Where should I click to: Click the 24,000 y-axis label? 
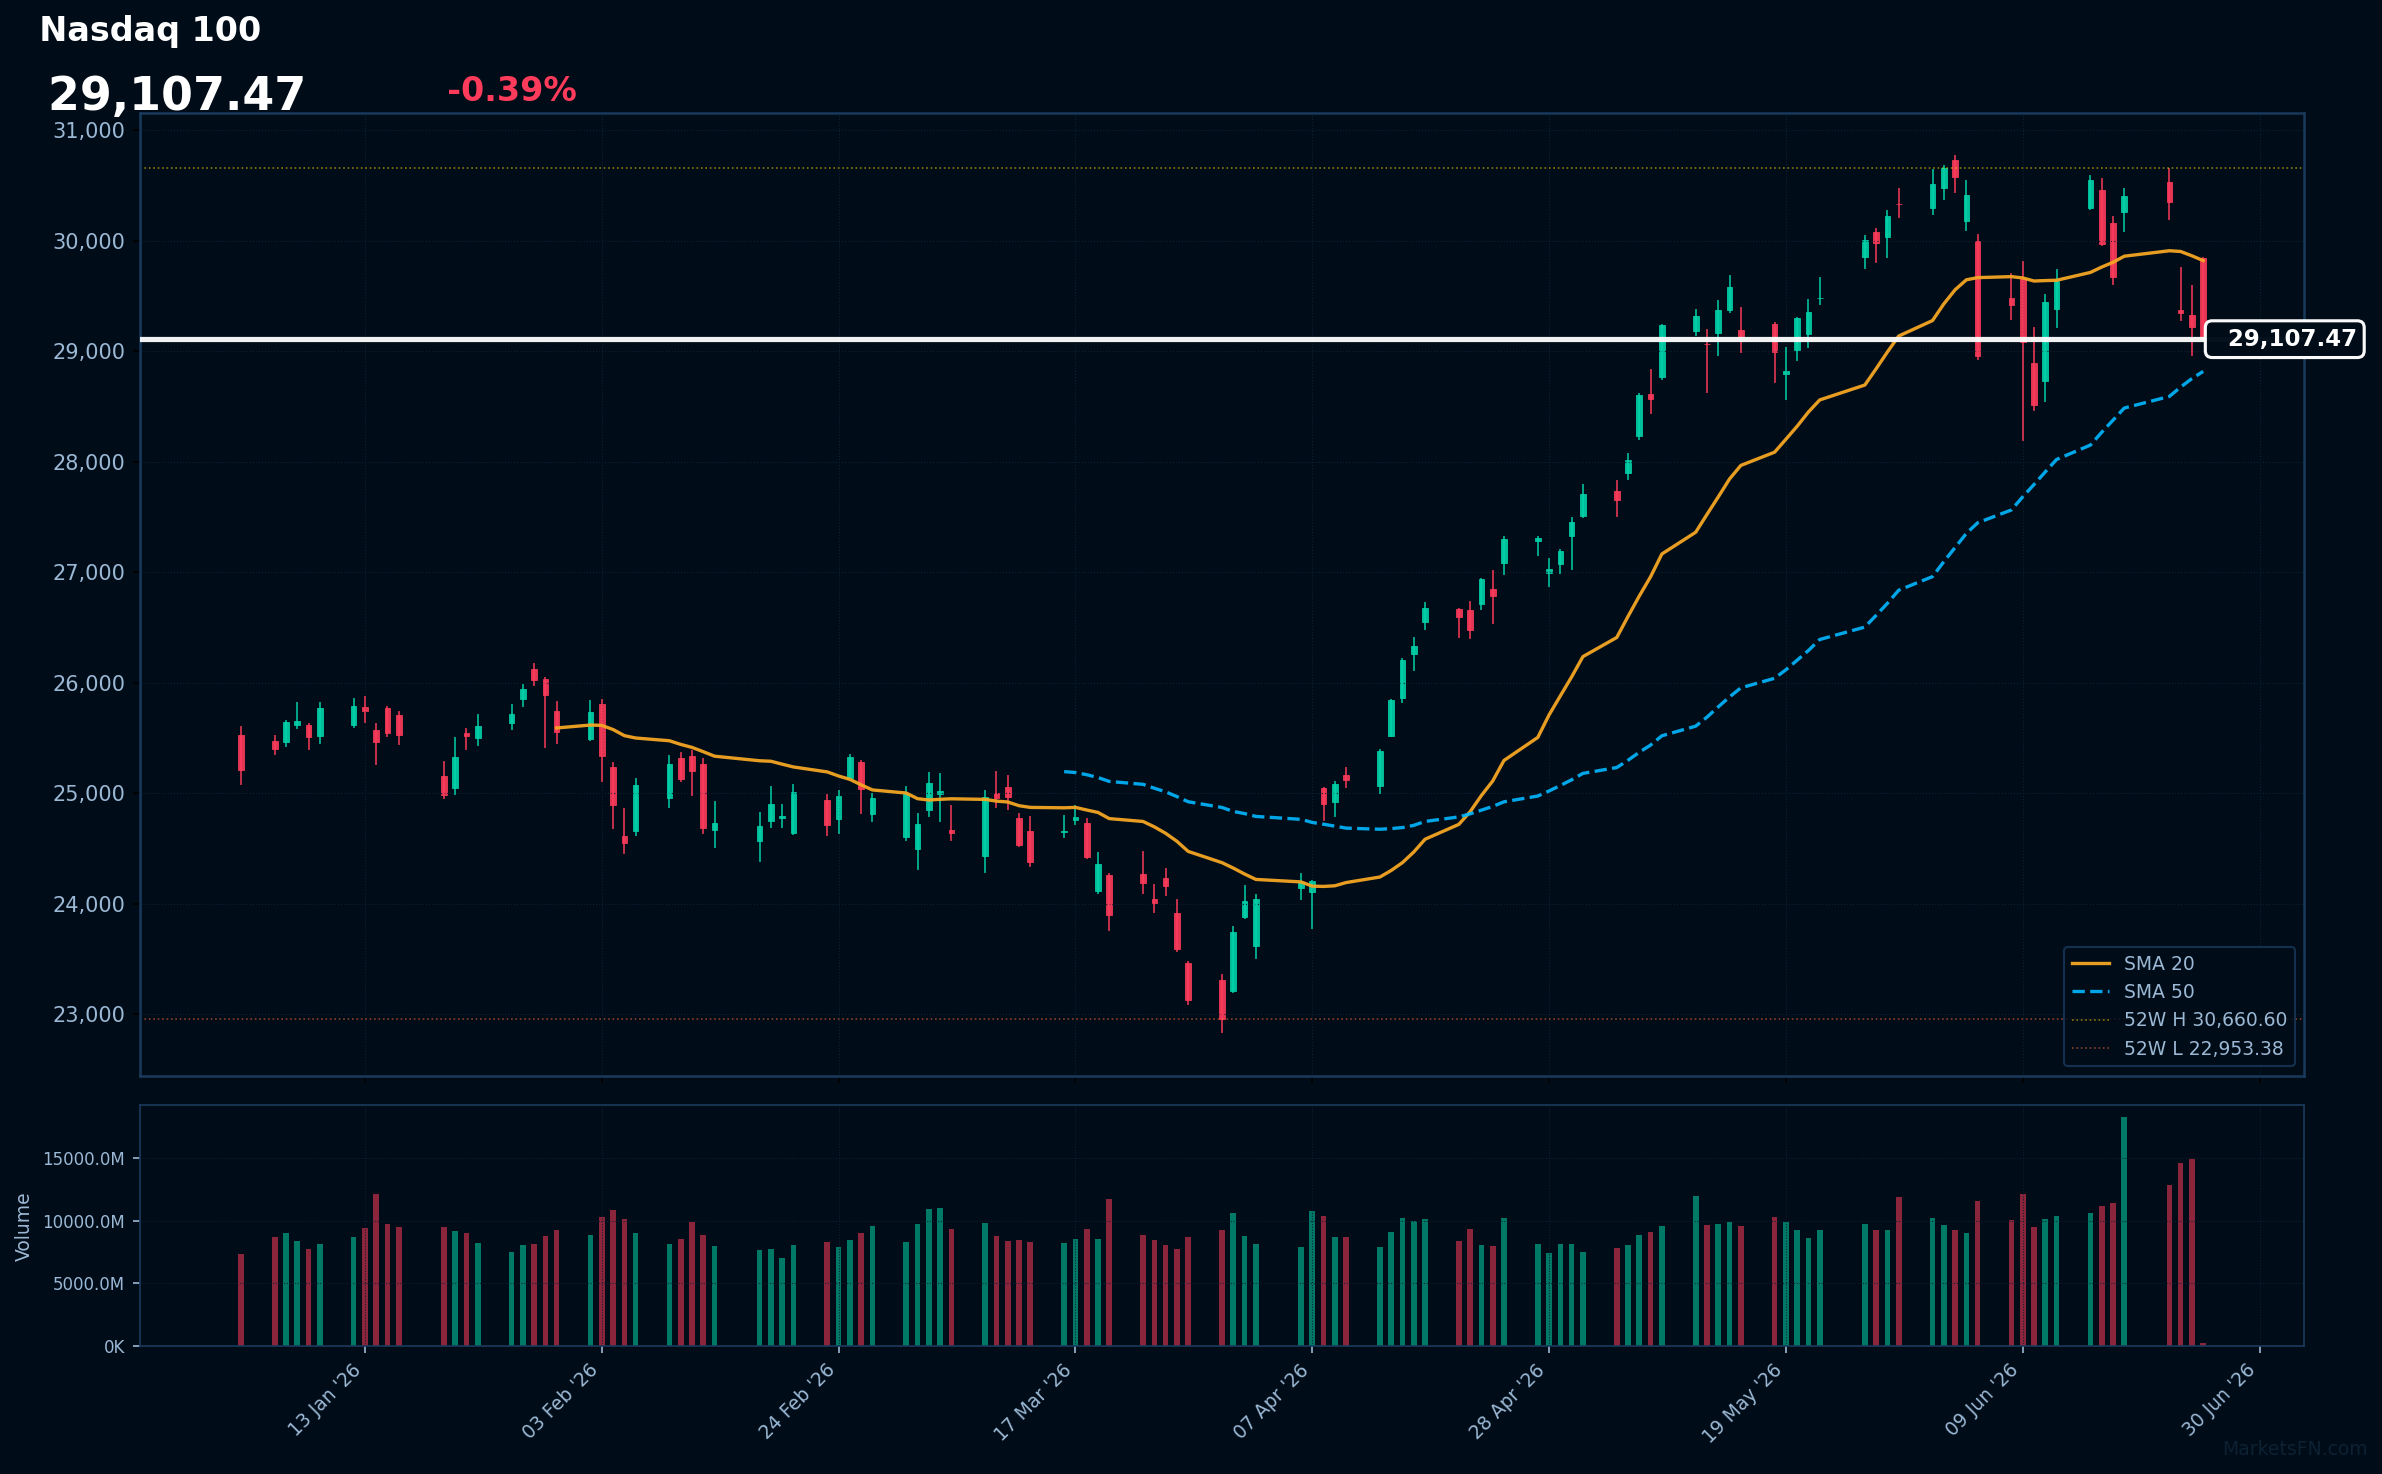(x=89, y=904)
